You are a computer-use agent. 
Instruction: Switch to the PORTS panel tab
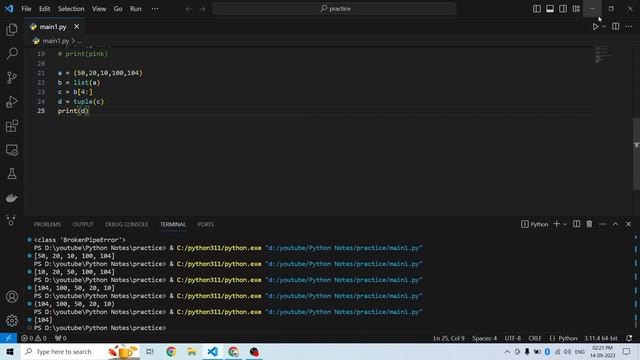tap(206, 224)
